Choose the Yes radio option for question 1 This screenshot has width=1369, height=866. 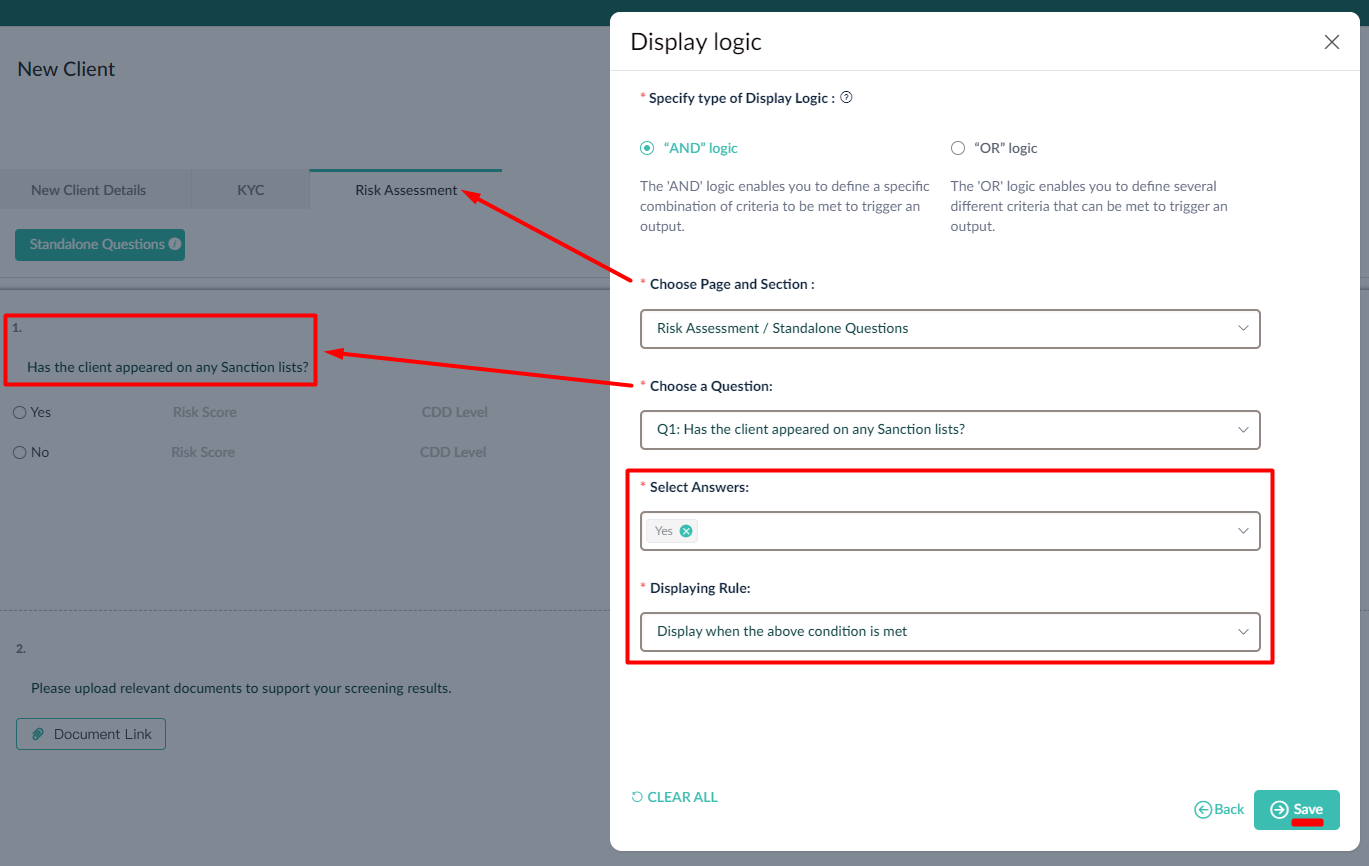click(20, 412)
